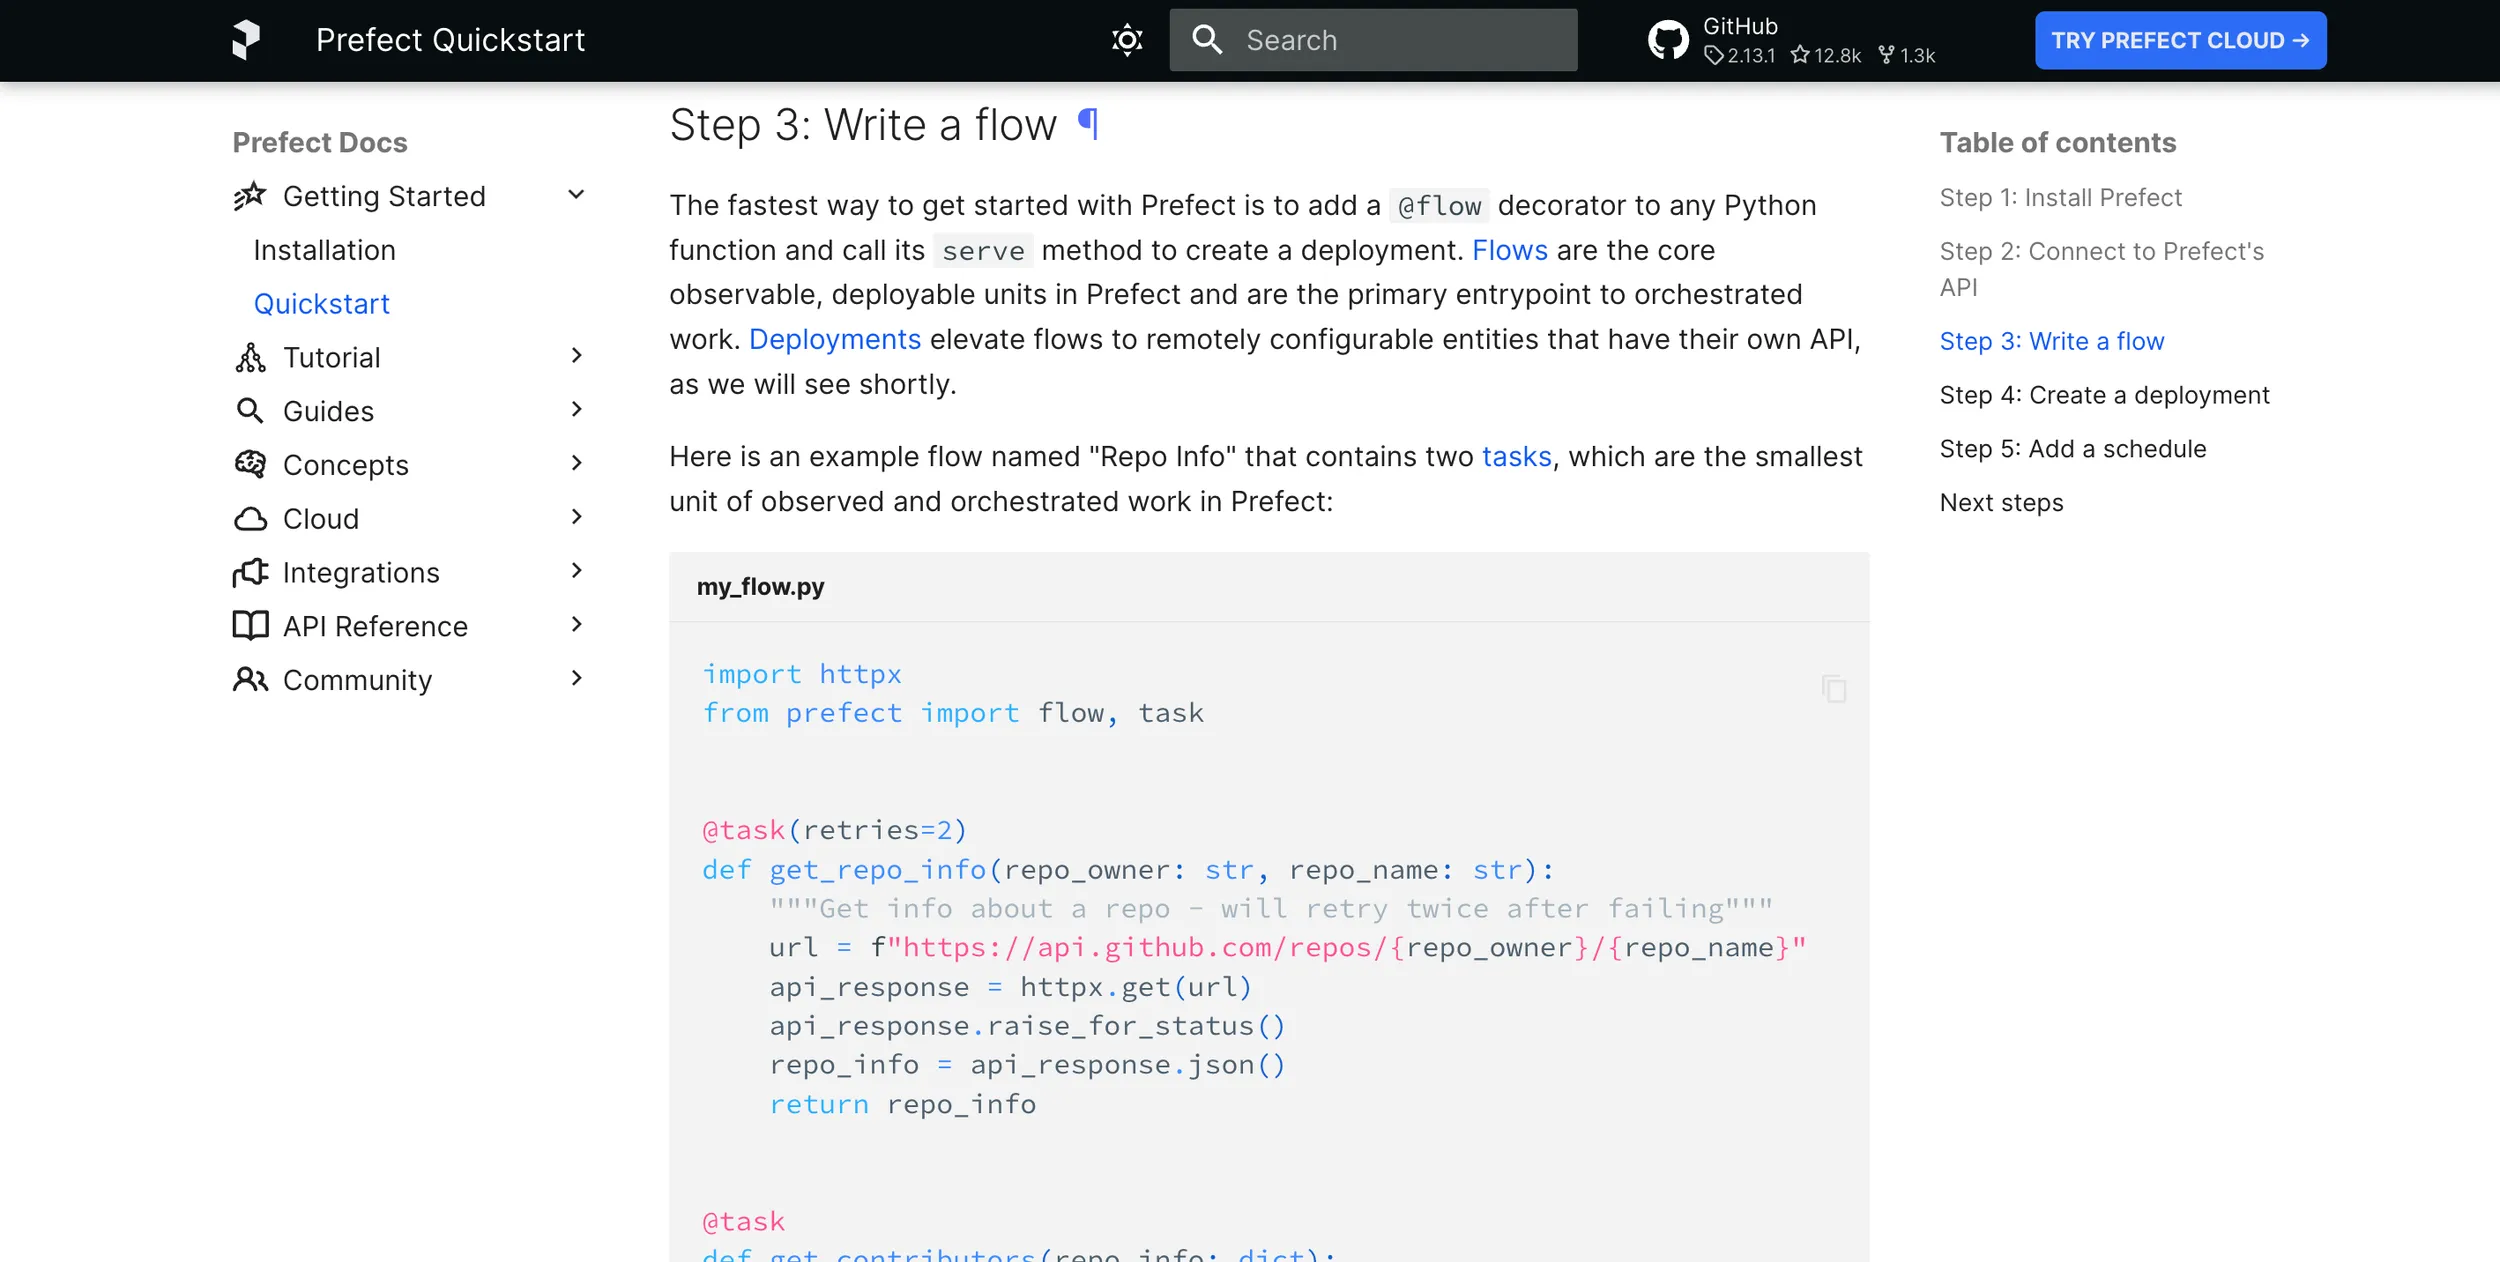Click the TRY PREFECT CLOUD button

(2181, 39)
